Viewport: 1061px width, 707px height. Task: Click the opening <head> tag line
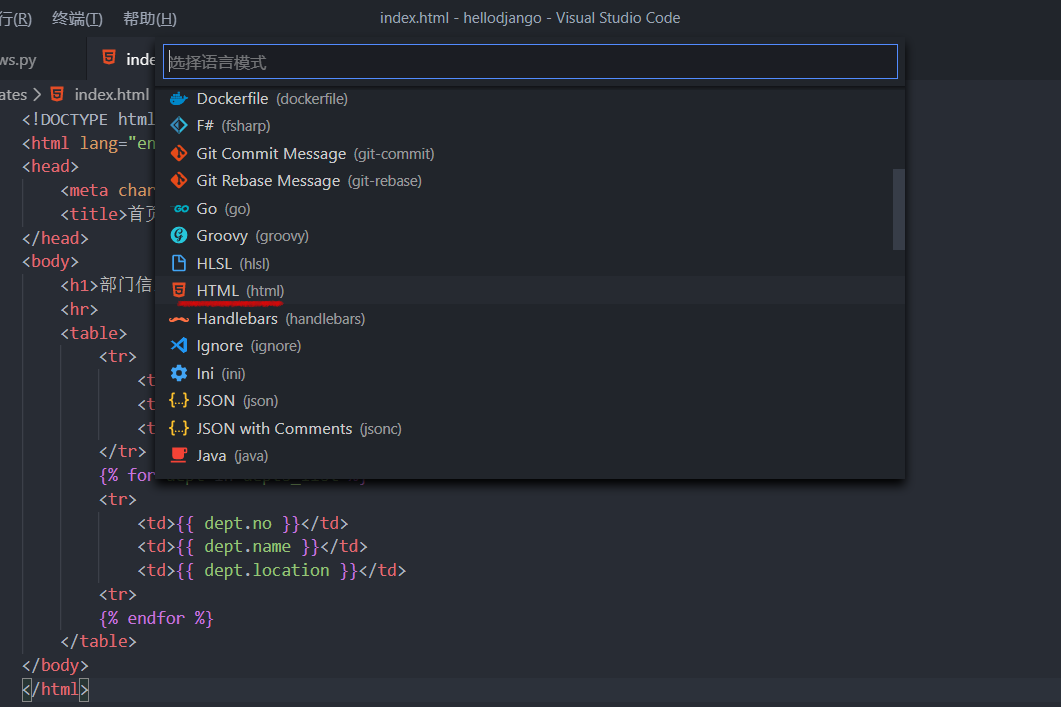(50, 166)
